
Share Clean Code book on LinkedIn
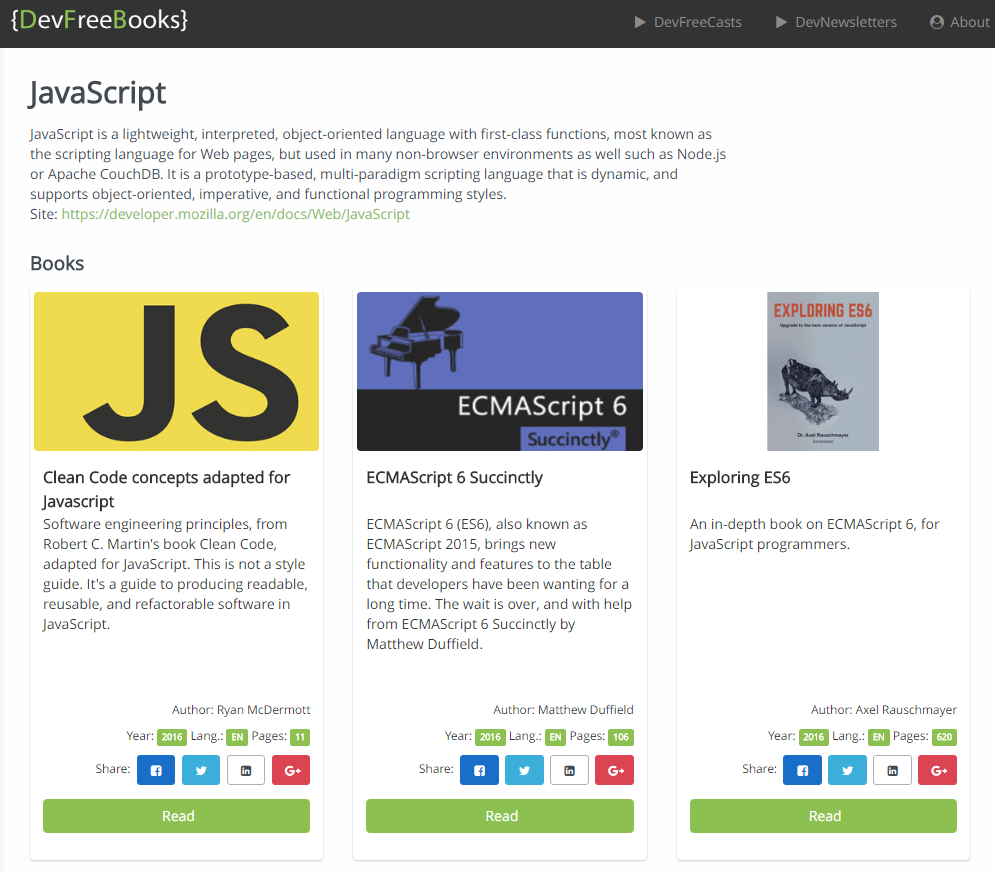pos(246,770)
